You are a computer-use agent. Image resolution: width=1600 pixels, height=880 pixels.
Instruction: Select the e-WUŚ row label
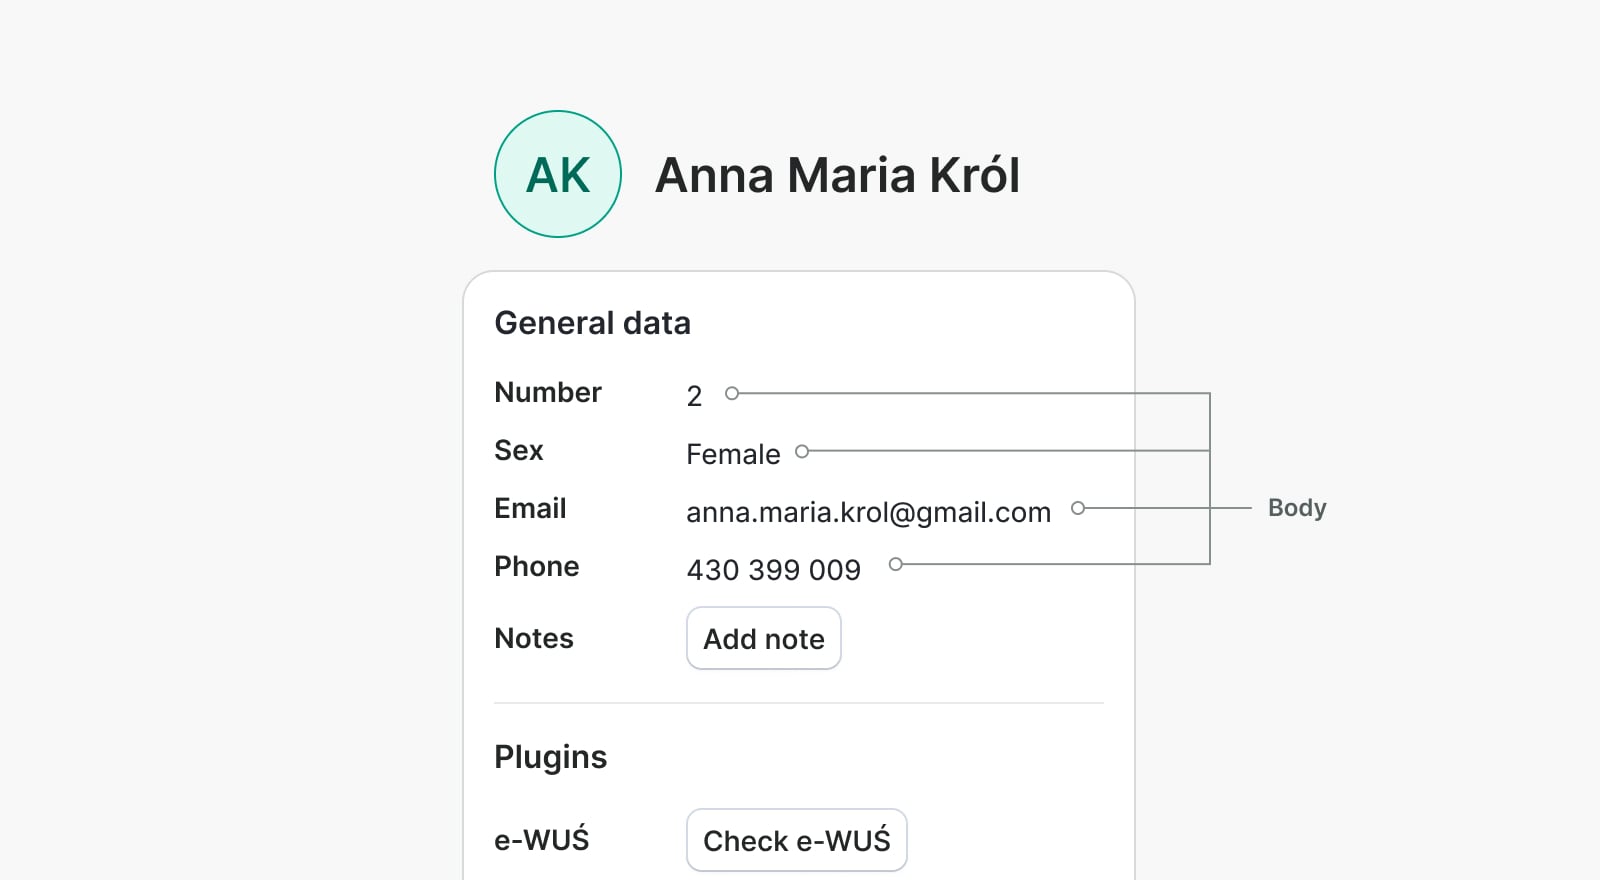tap(542, 840)
